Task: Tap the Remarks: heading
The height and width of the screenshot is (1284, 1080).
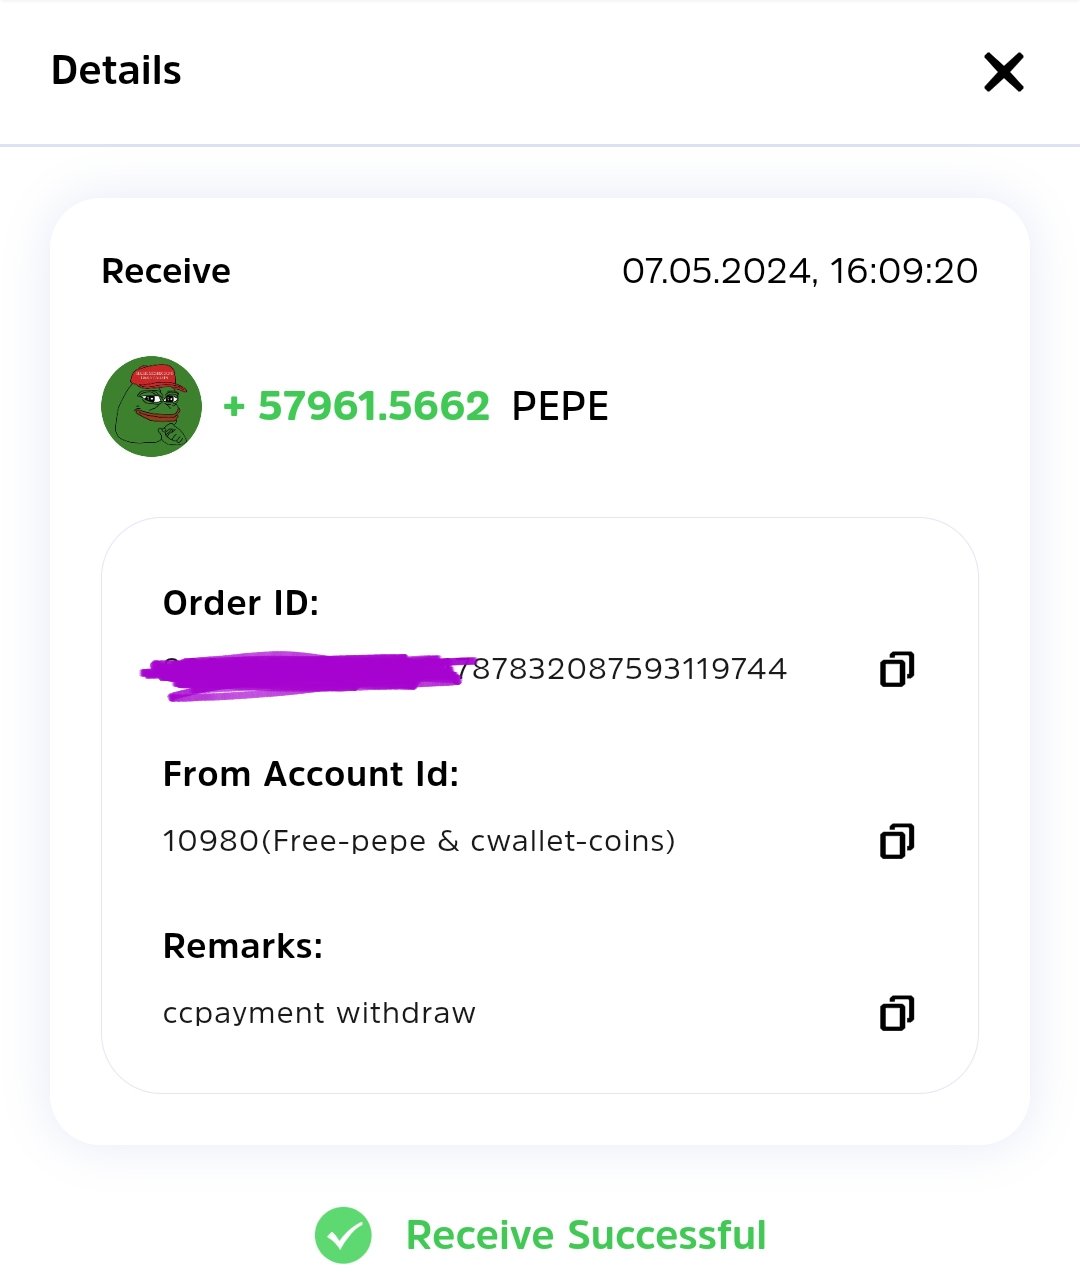Action: pyautogui.click(x=243, y=946)
